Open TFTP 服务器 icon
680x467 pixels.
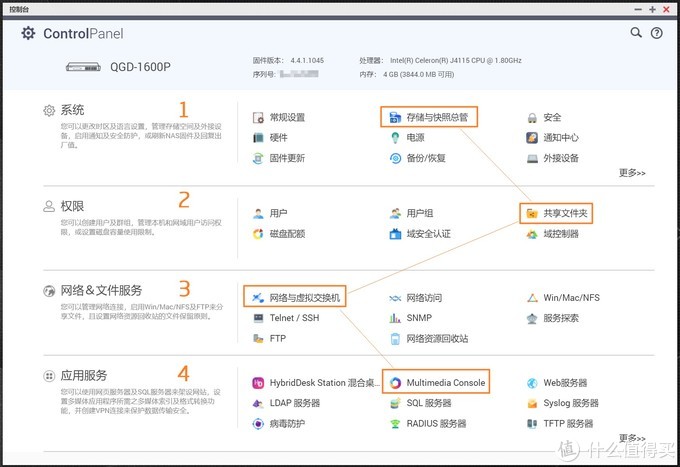click(x=532, y=424)
